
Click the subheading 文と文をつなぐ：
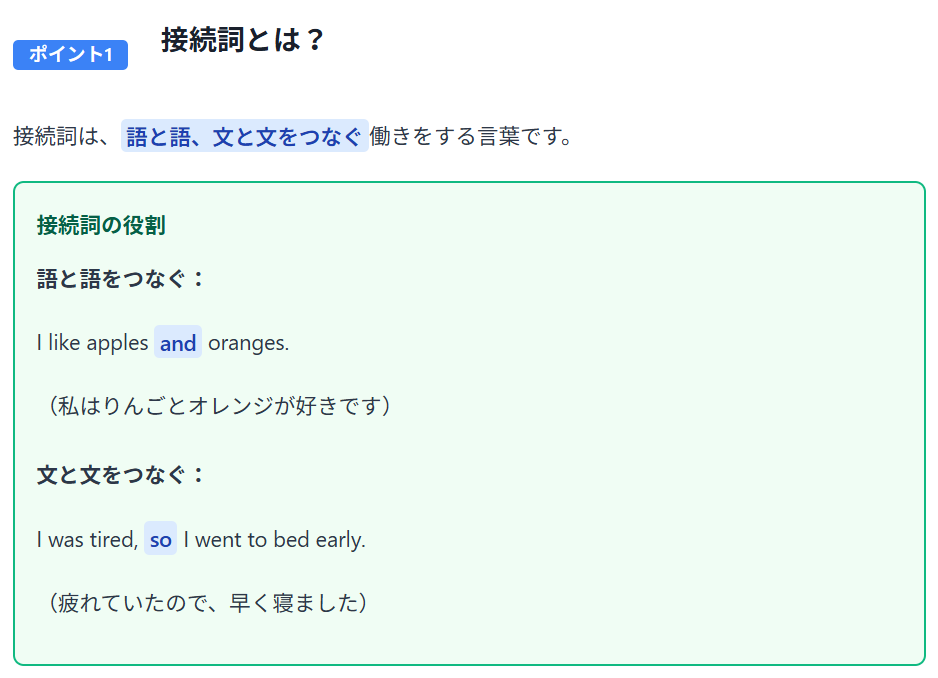[121, 474]
